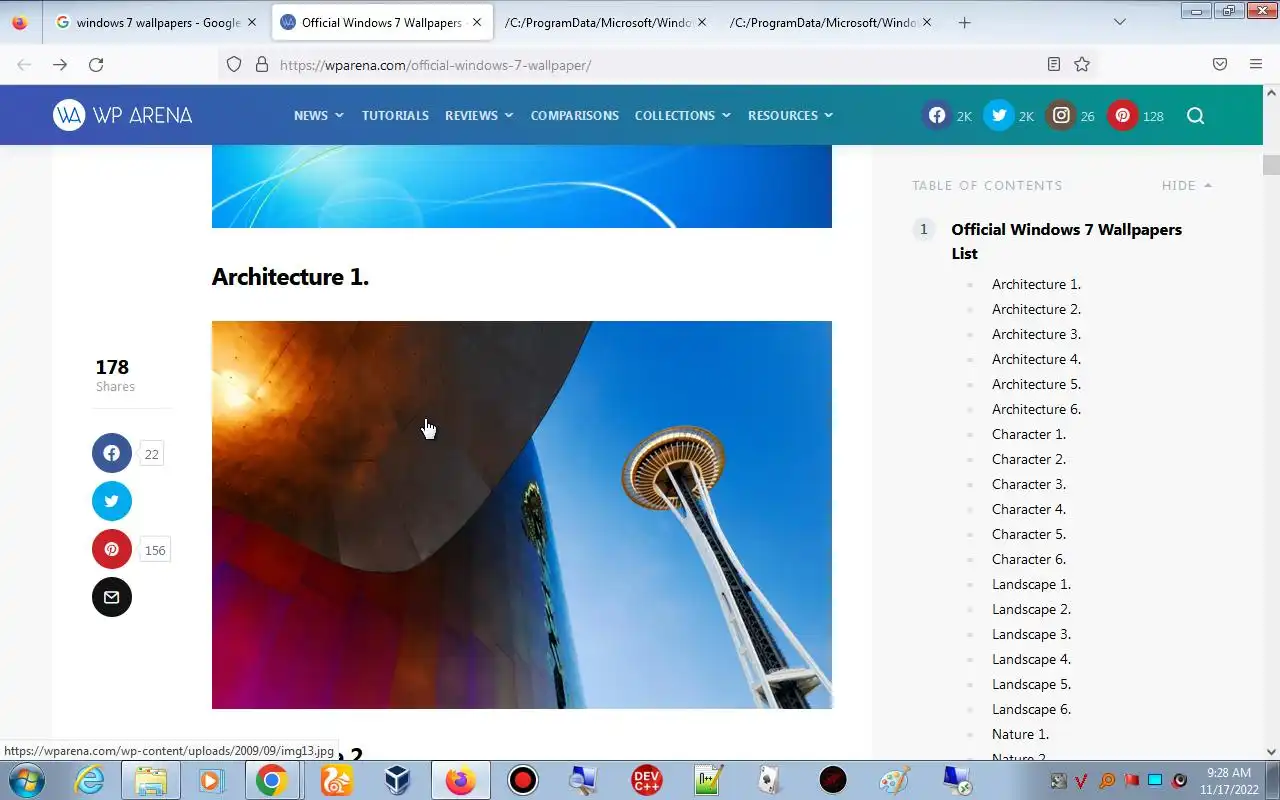Open the WP Arena Instagram page icon
The image size is (1280, 800).
1061,115
